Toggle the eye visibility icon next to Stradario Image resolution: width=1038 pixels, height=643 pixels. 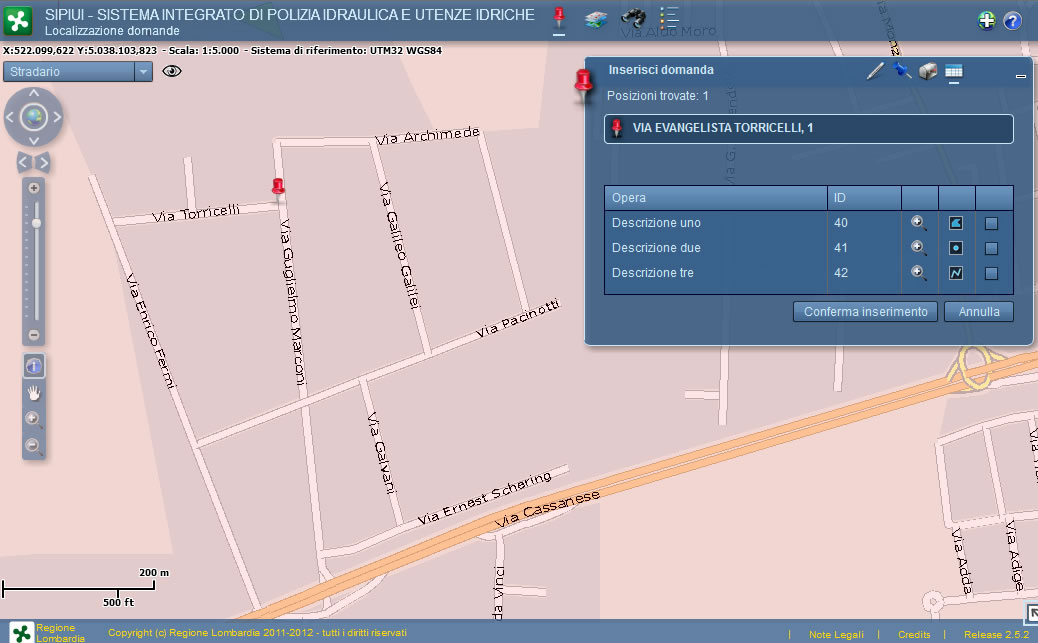171,72
